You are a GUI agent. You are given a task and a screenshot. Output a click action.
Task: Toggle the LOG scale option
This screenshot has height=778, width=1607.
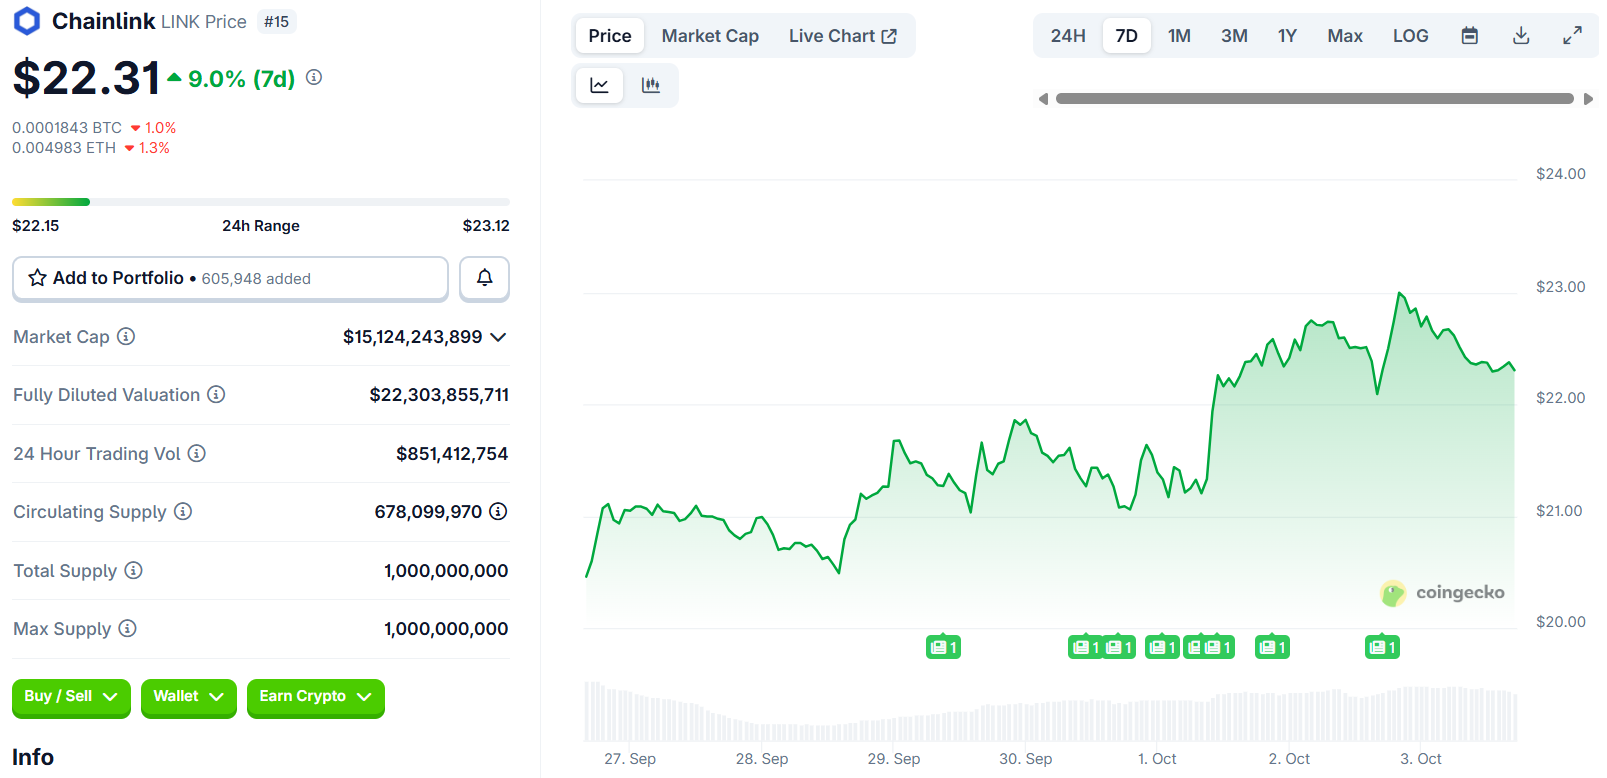(1410, 36)
